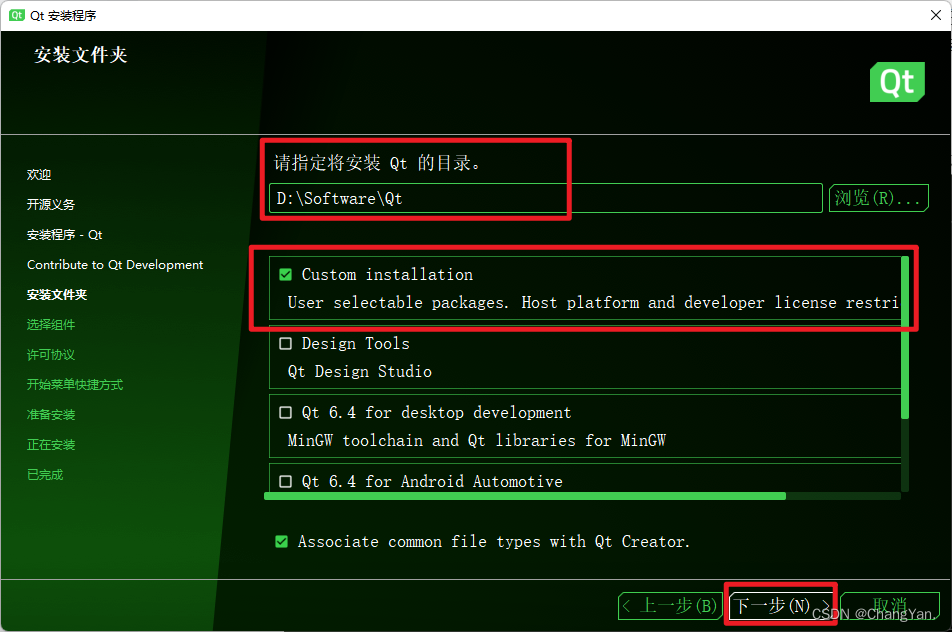This screenshot has height=632, width=952.
Task: Select the 开源义务 step in the sidebar
Action: coord(51,205)
